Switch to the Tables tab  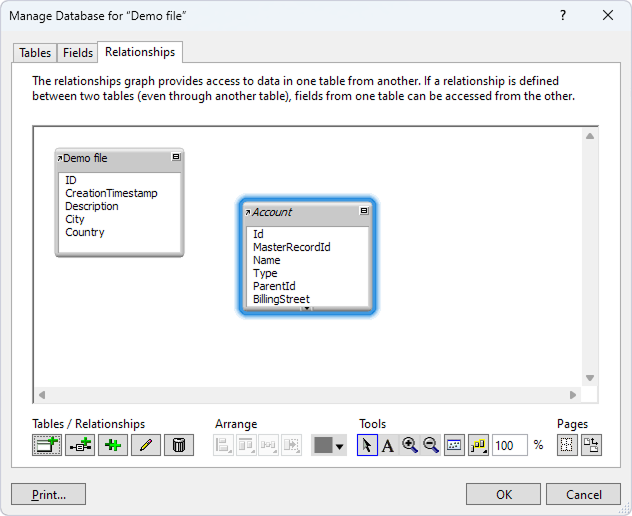35,53
